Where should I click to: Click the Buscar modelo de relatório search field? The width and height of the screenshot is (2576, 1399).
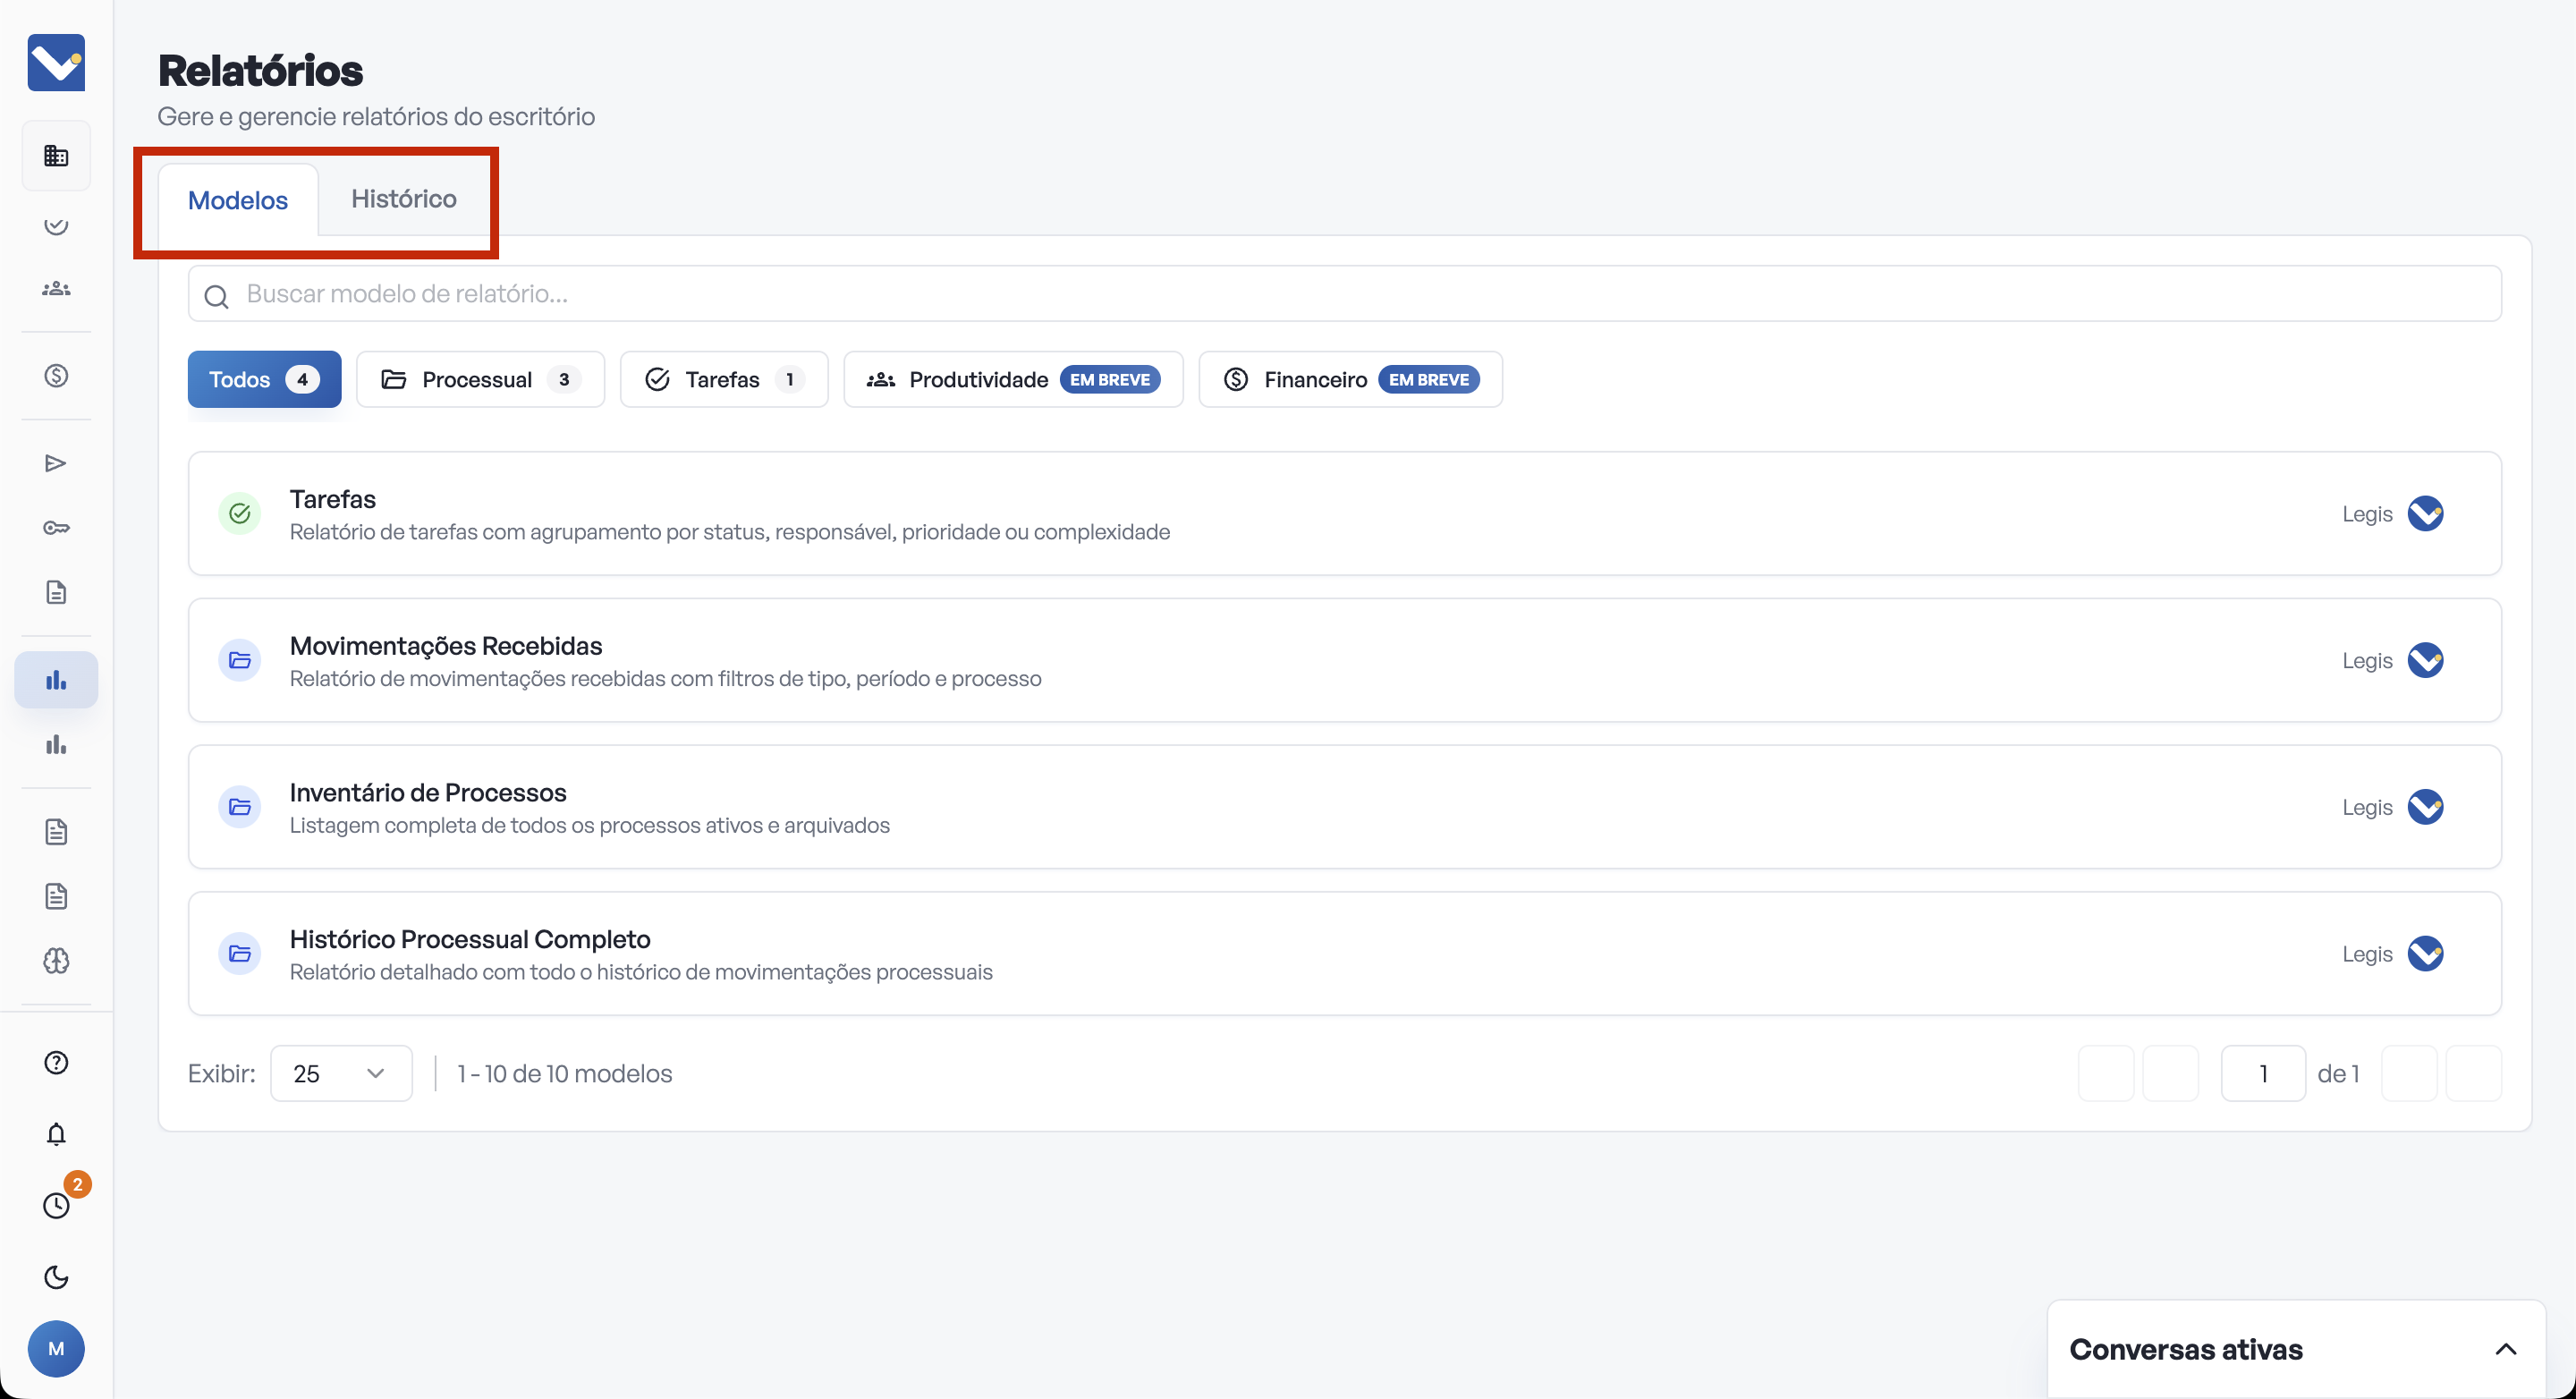(x=1344, y=294)
